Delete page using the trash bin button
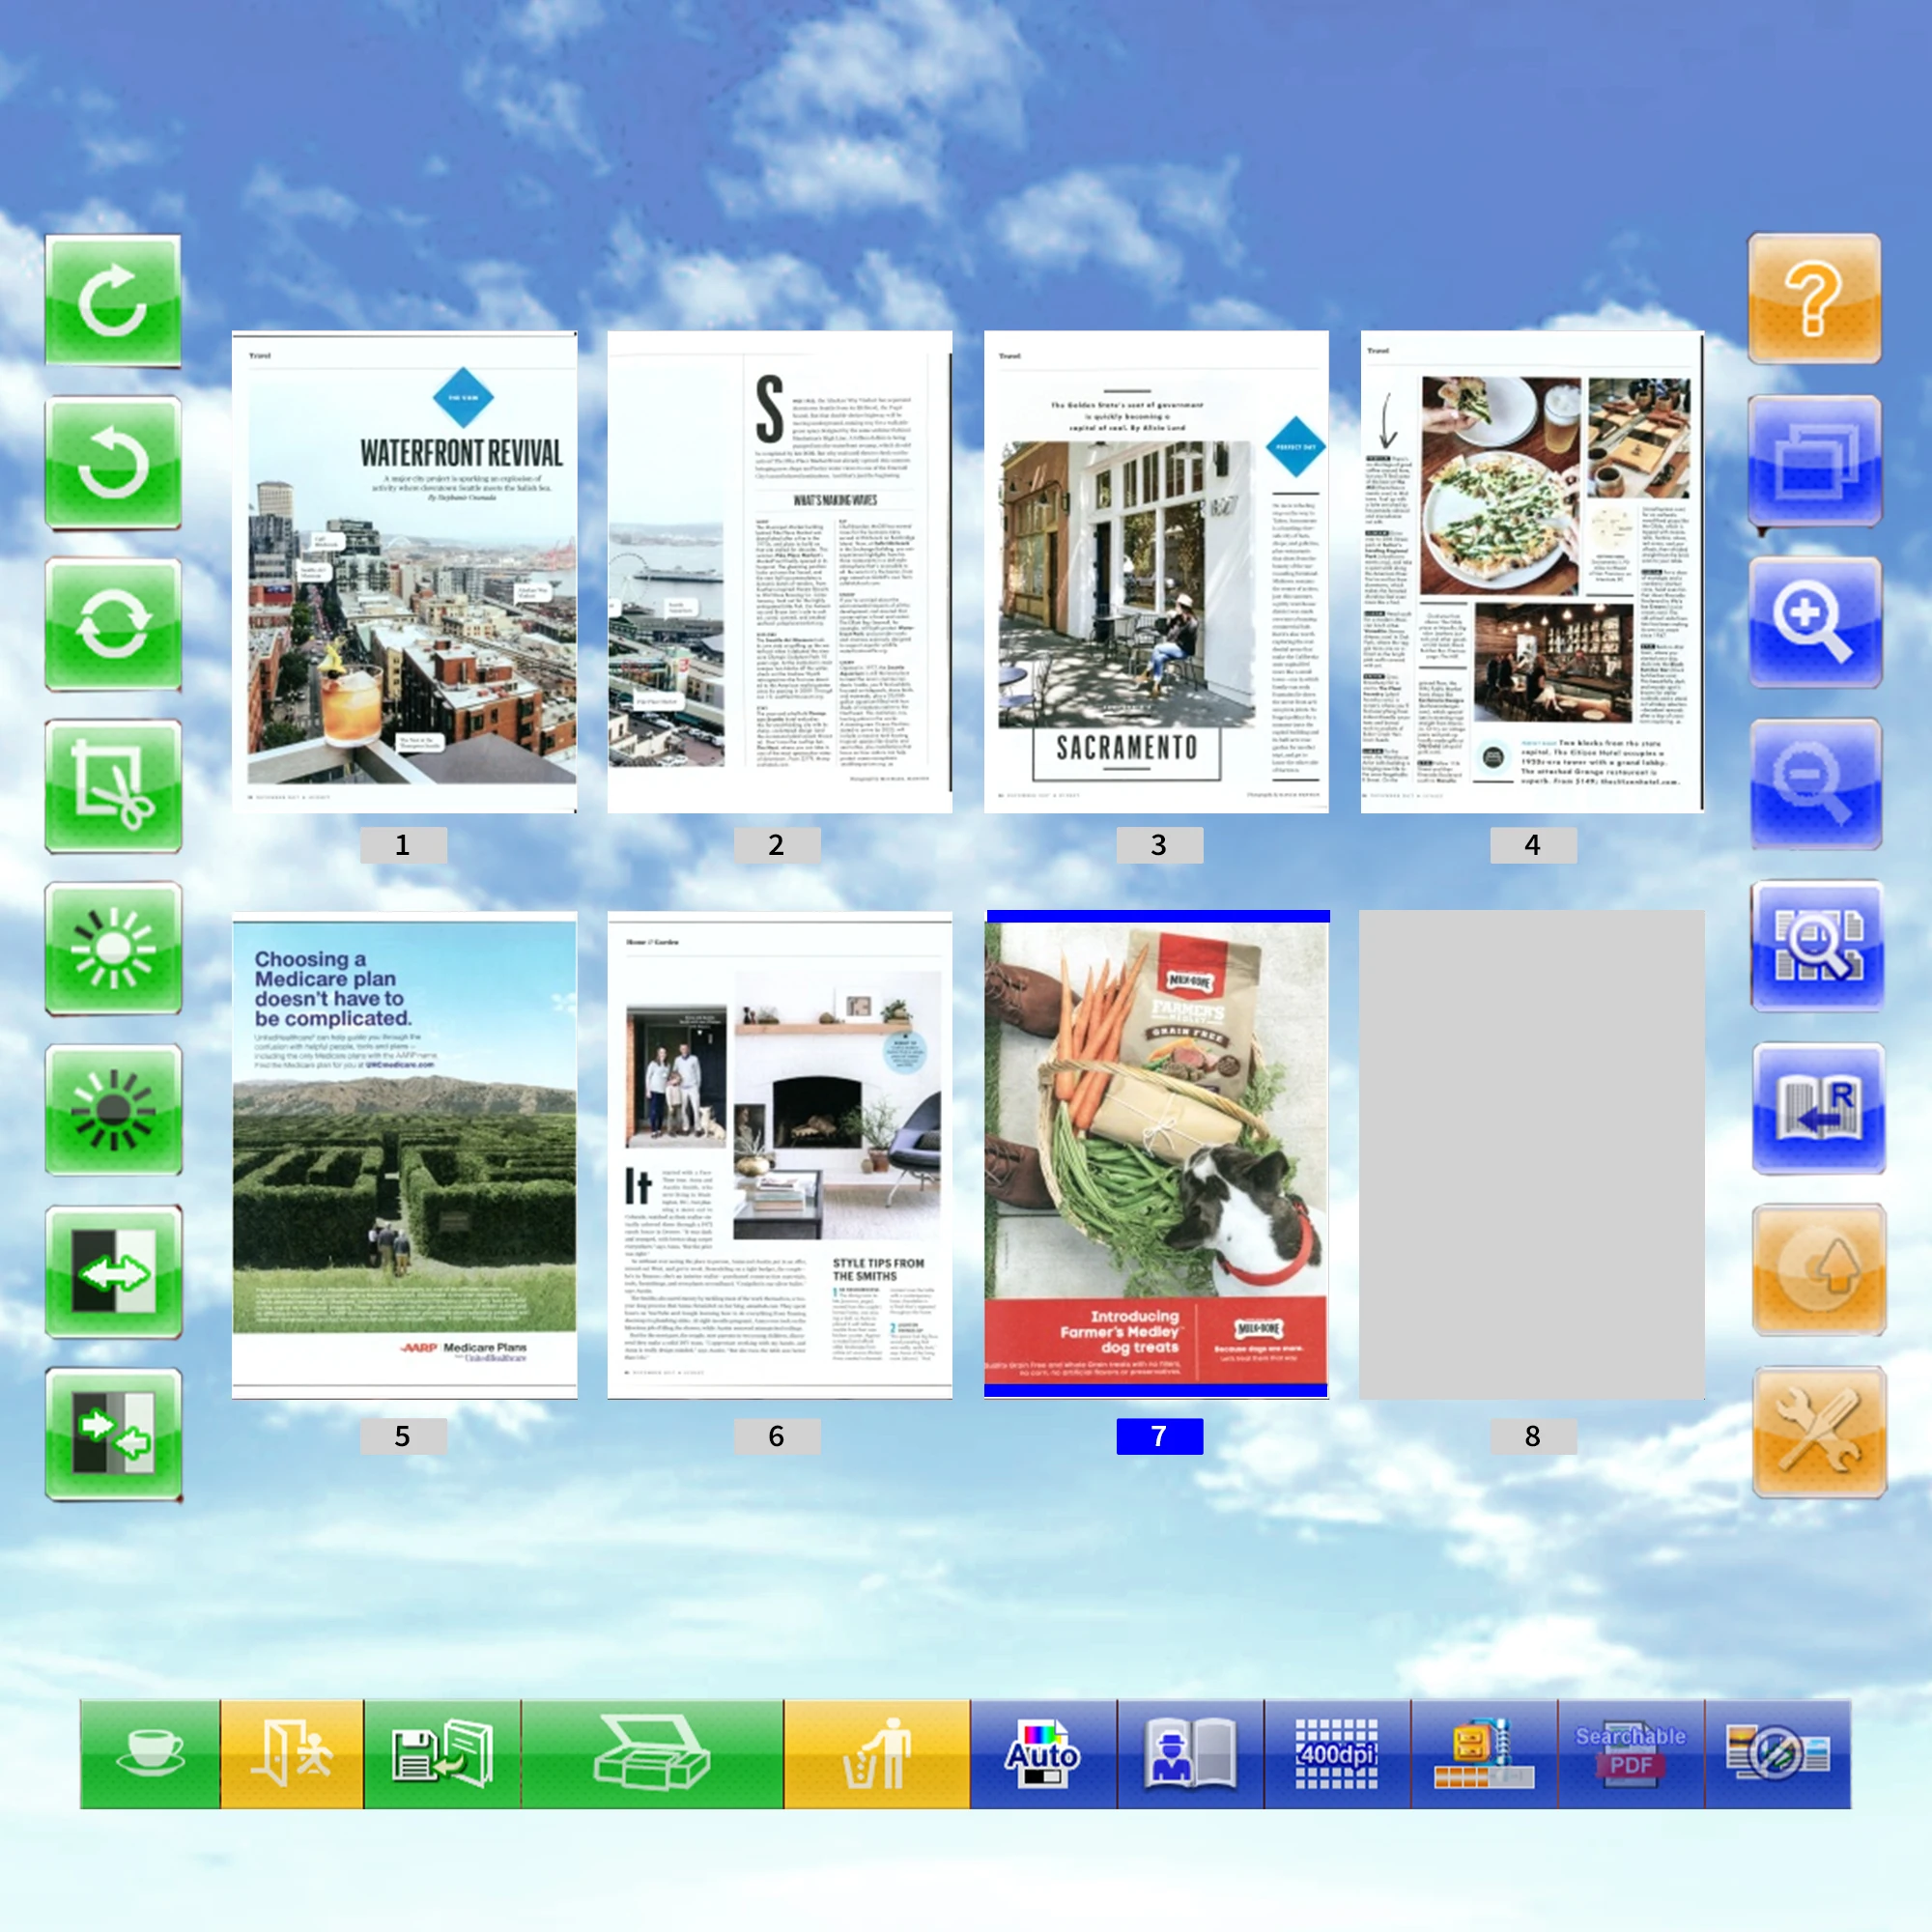Screen dimensions: 1932x1932 tap(876, 1754)
